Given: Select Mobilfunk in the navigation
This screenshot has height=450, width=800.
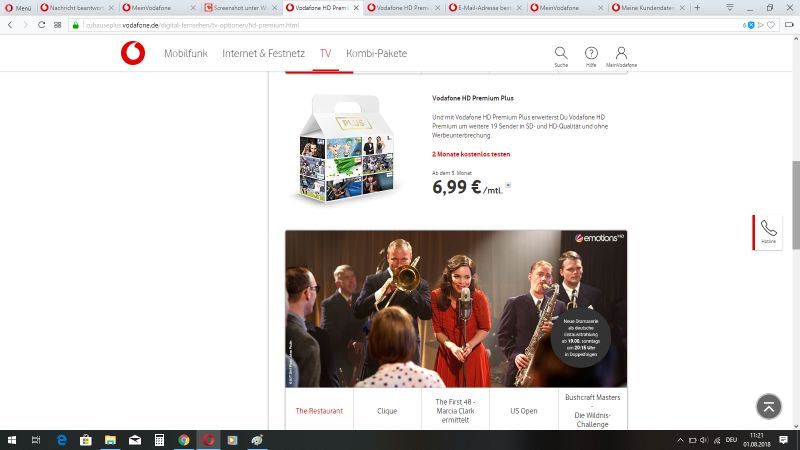Looking at the screenshot, I should coord(186,53).
